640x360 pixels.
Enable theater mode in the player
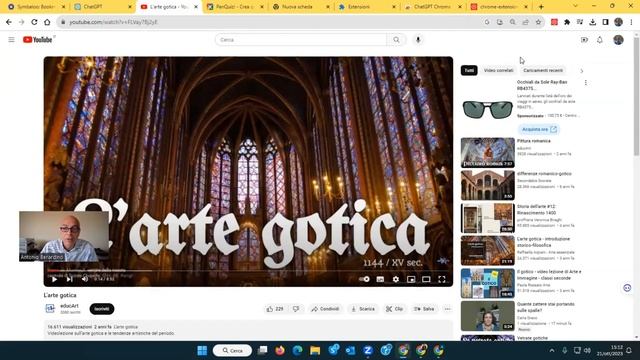click(x=426, y=279)
